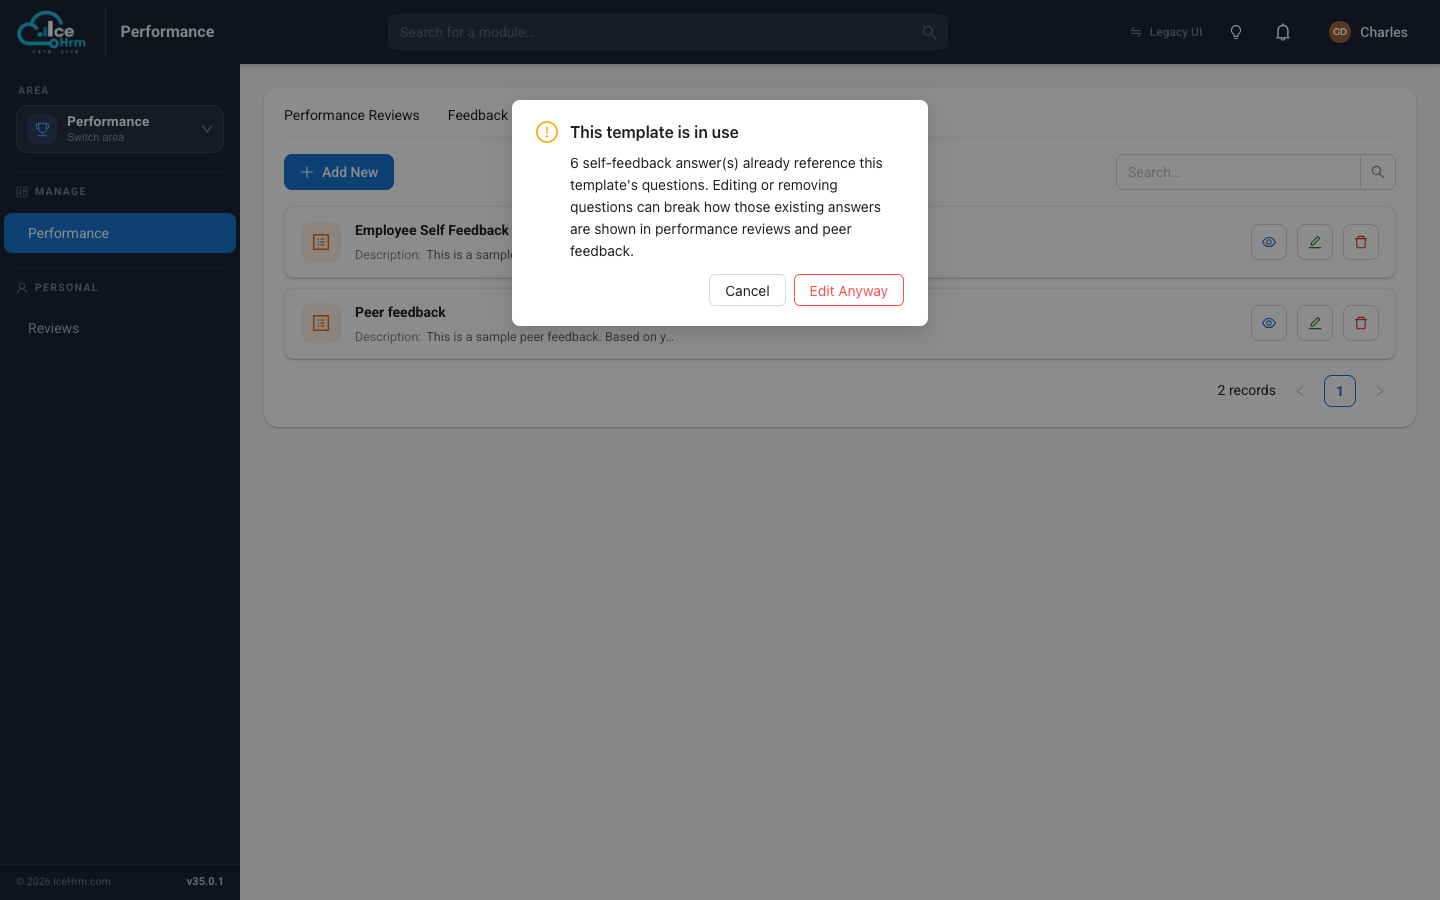
Task: Open the Charles user menu
Action: 1368,32
